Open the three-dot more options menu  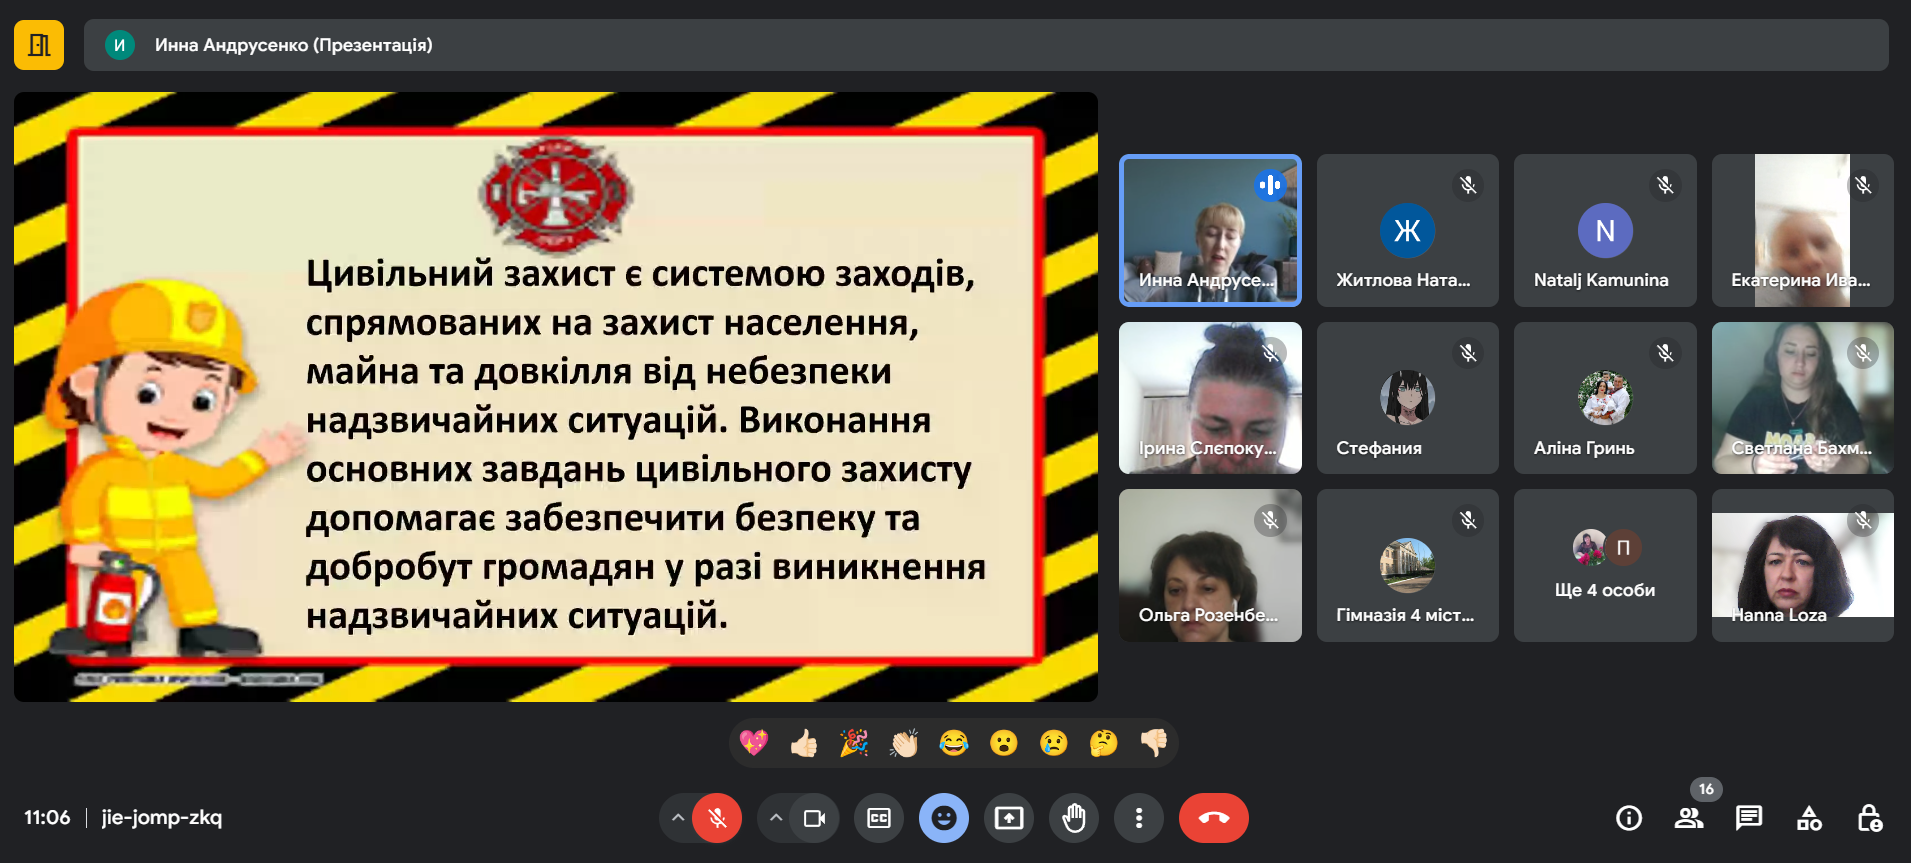pos(1138,818)
